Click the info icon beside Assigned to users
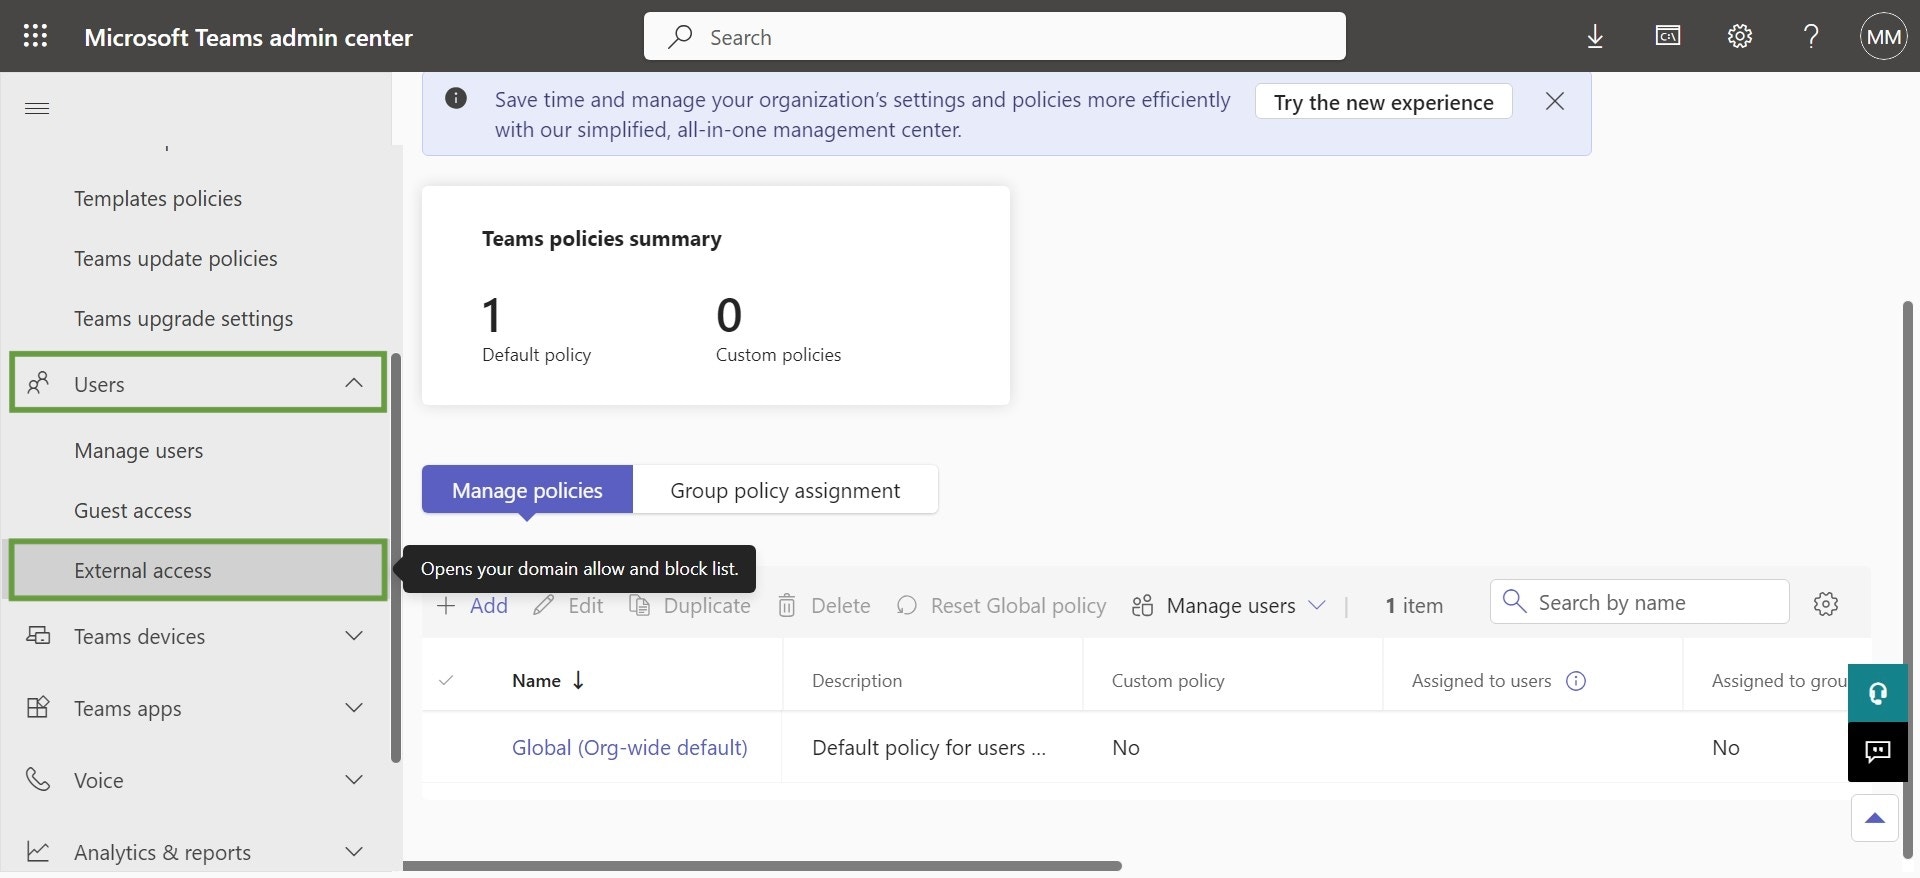1920x878 pixels. coord(1576,681)
